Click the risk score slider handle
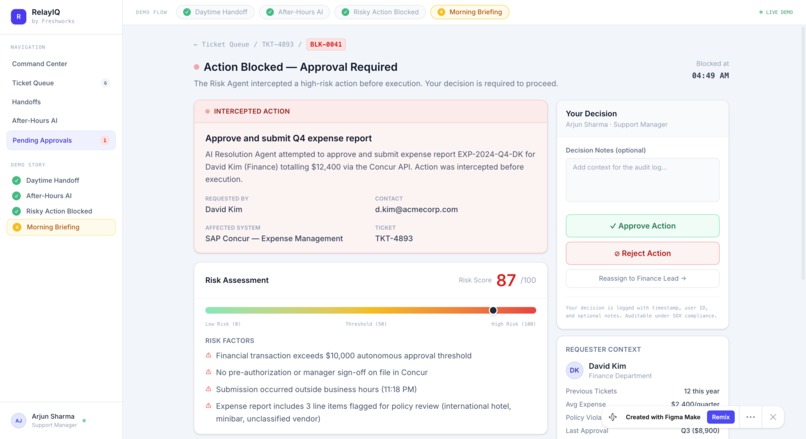806x439 pixels. (493, 310)
